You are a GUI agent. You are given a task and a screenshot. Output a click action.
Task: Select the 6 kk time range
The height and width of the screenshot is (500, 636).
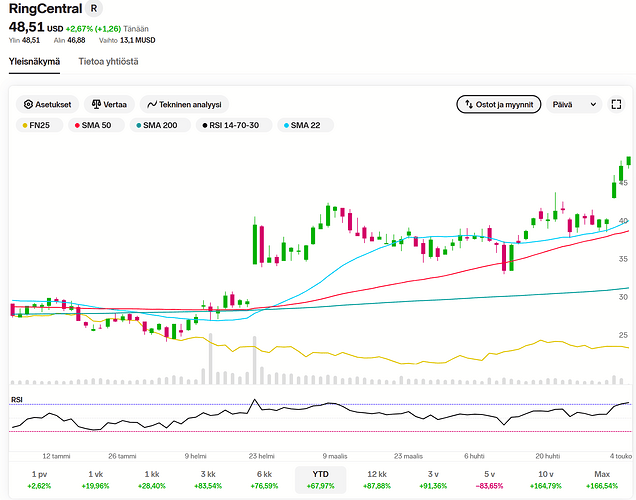tap(264, 479)
